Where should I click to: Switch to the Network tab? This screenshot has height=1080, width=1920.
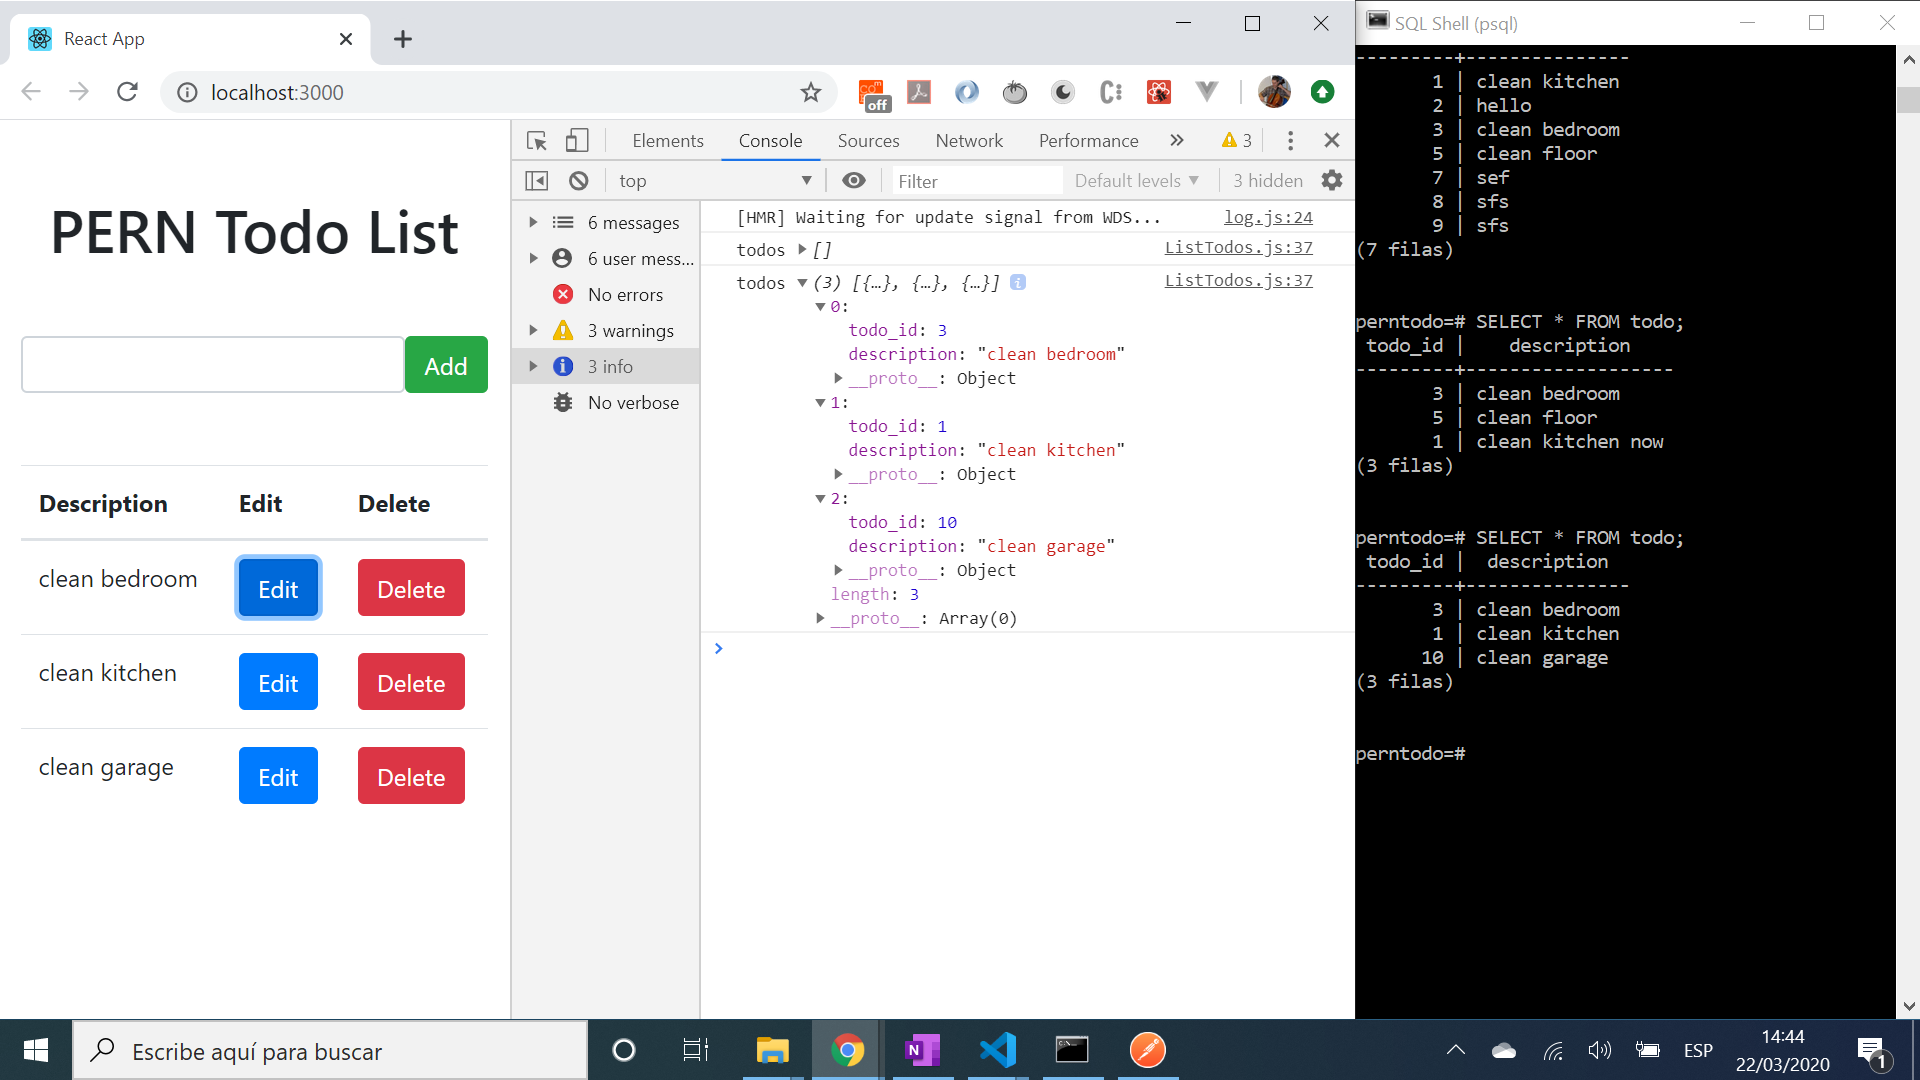968,141
